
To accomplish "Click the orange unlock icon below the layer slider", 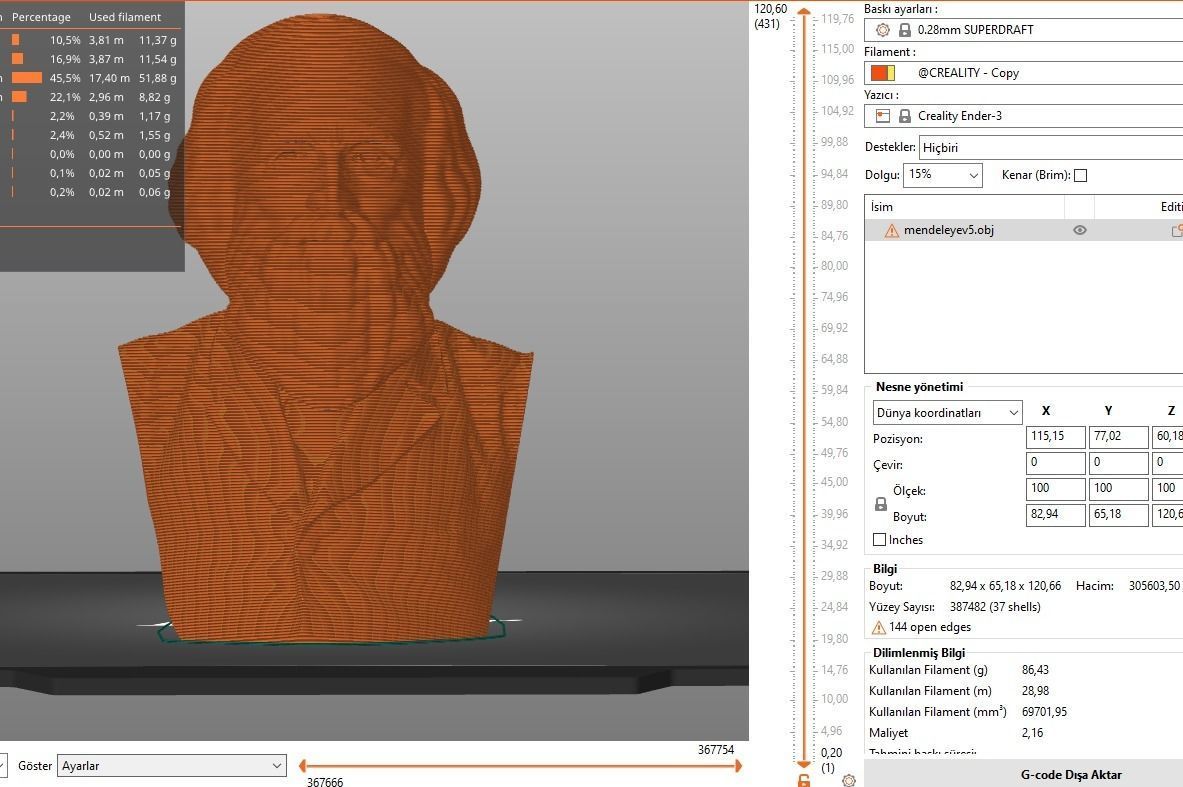I will (x=804, y=780).
